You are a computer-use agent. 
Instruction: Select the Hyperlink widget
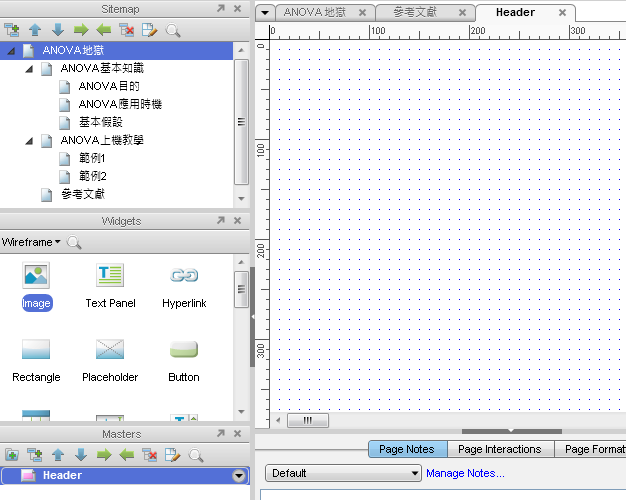(184, 286)
